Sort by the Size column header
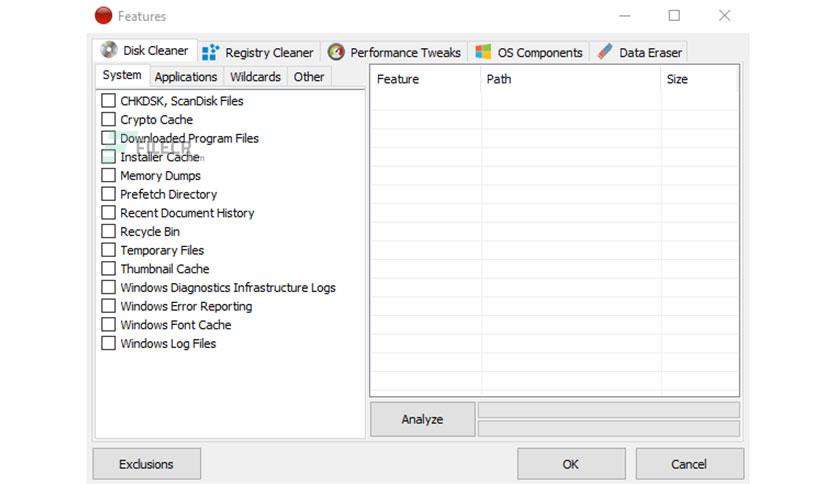The width and height of the screenshot is (836, 484). click(x=700, y=79)
